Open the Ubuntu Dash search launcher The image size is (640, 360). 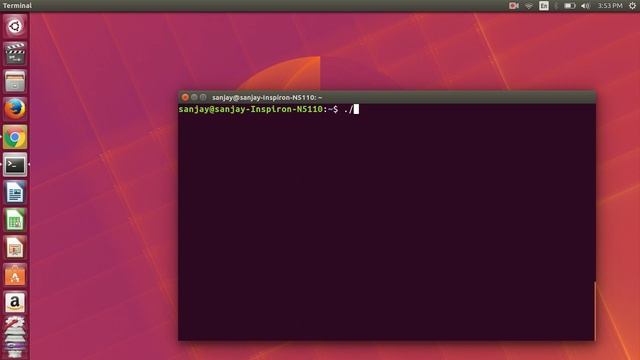pos(15,26)
